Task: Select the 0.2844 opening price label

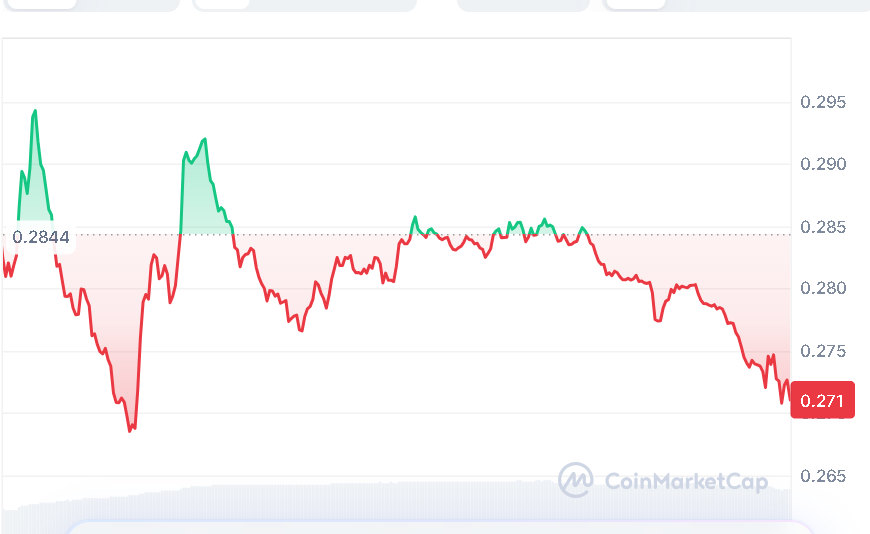Action: pos(41,237)
